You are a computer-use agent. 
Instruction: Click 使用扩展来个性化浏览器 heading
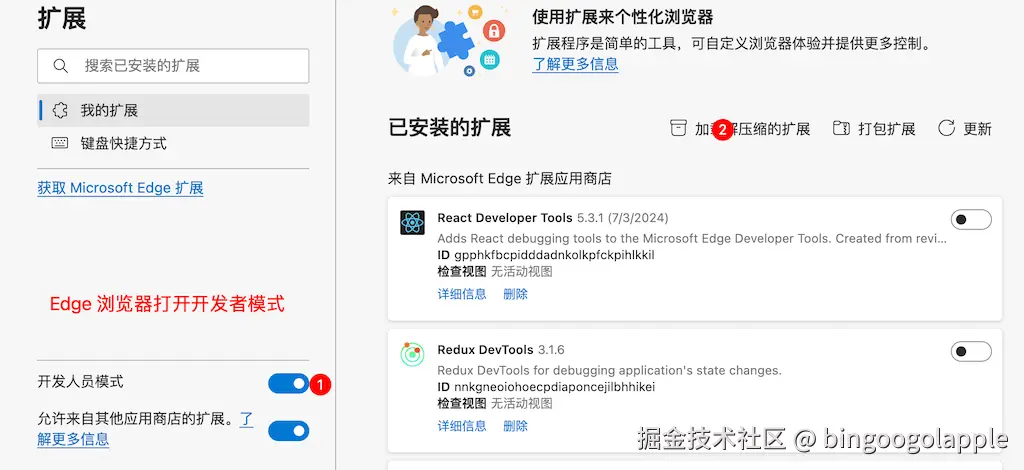[x=622, y=16]
